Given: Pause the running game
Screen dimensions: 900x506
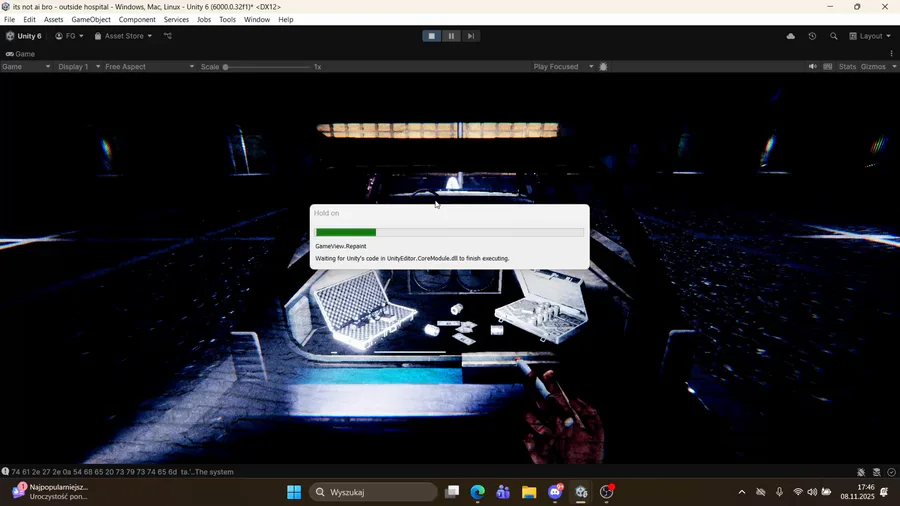Looking at the screenshot, I should pos(451,36).
